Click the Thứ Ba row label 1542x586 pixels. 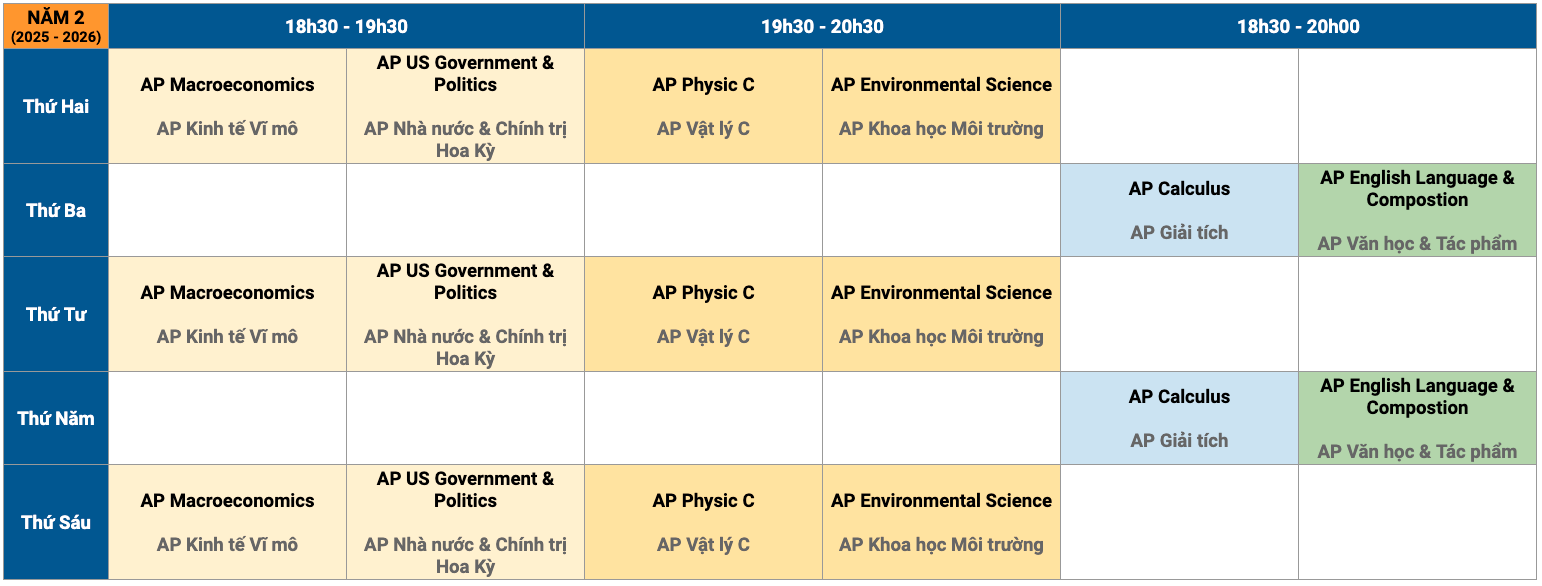pos(55,210)
